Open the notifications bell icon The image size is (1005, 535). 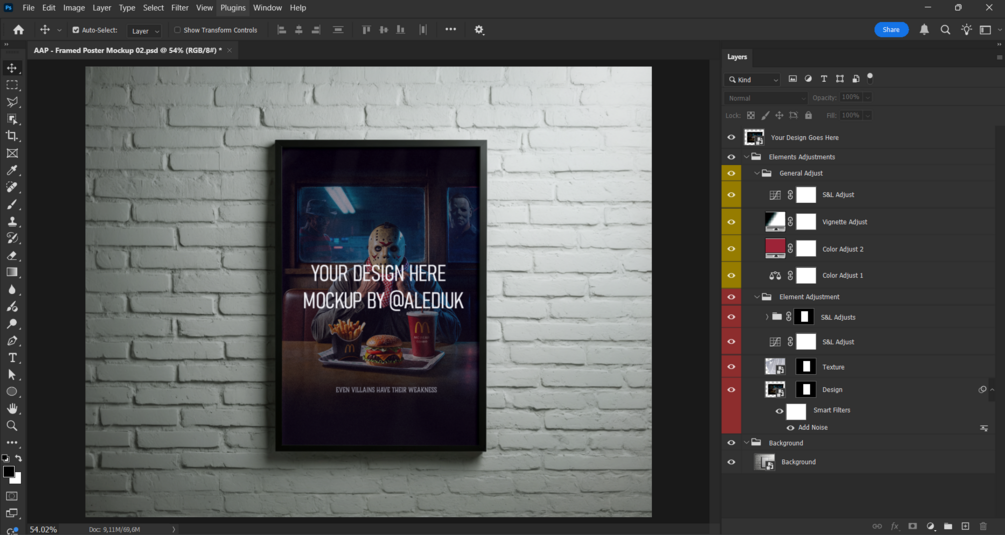[x=924, y=29]
